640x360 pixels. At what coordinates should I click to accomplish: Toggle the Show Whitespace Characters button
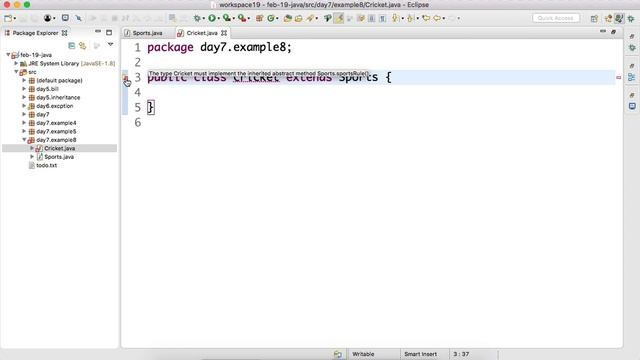click(382, 18)
